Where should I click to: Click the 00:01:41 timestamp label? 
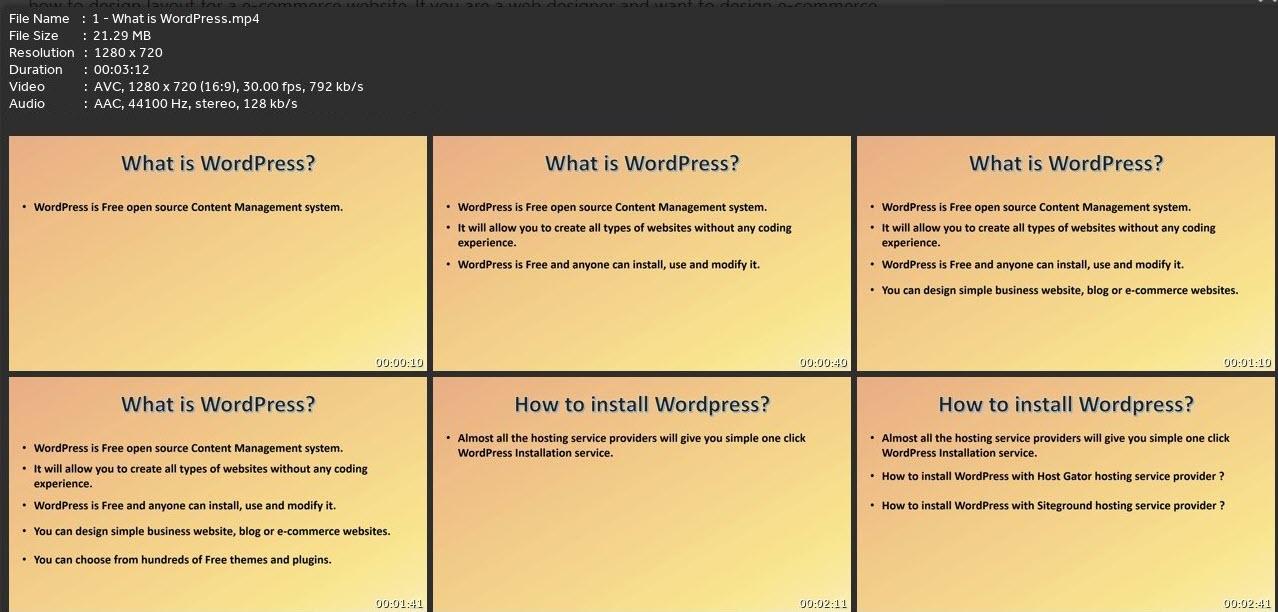point(400,604)
